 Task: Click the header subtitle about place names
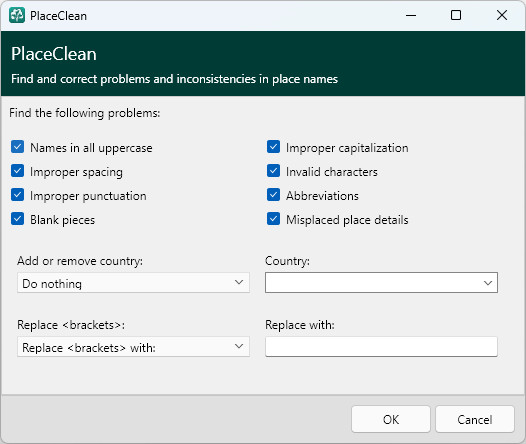point(174,79)
